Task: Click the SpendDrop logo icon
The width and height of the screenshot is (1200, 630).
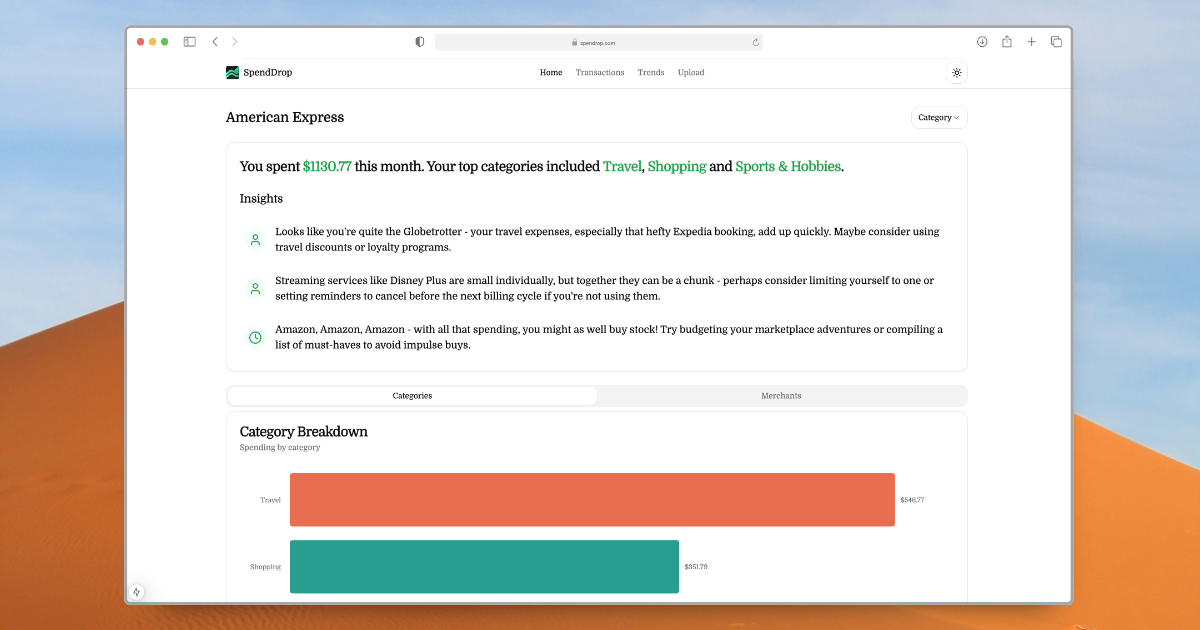Action: point(231,72)
